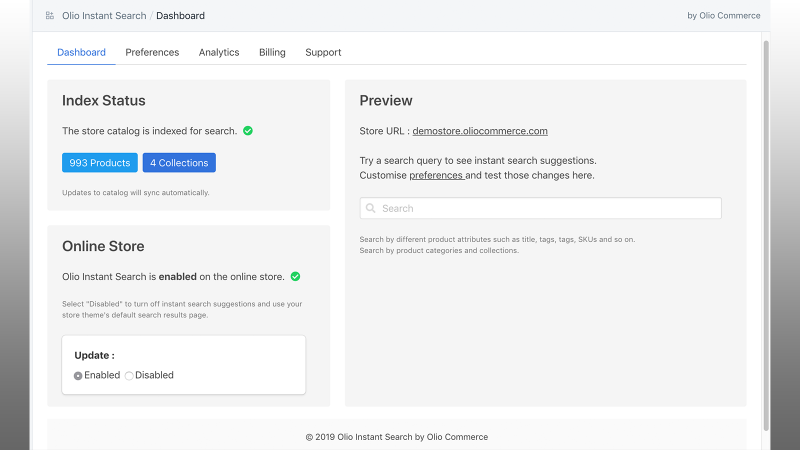Follow the preferences link in Preview
Screen dimensions: 800x450
(x=436, y=176)
